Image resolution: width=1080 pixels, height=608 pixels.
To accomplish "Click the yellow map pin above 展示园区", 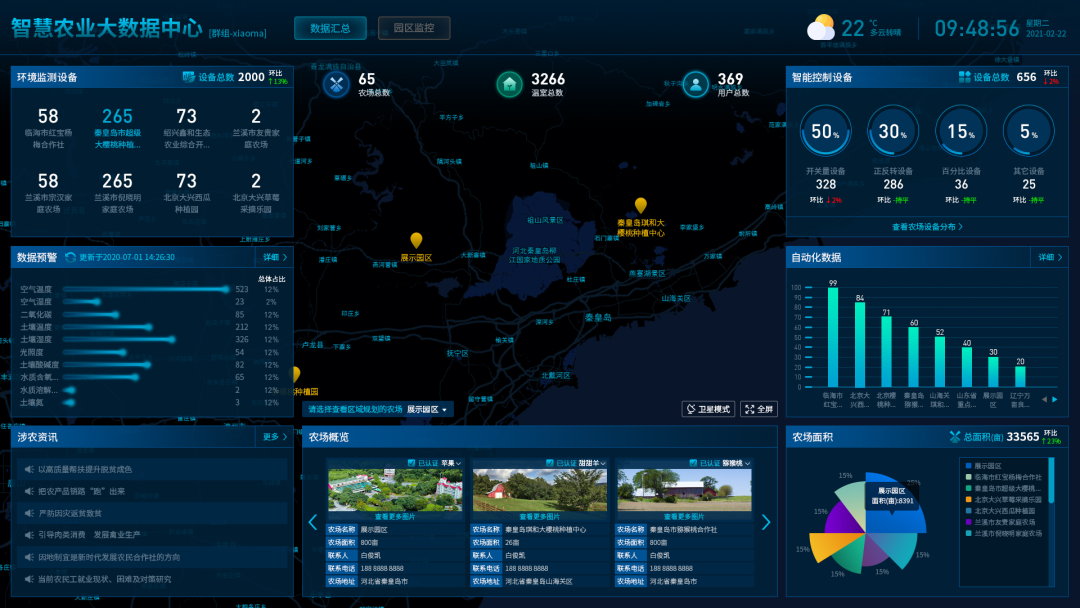I will pyautogui.click(x=416, y=240).
